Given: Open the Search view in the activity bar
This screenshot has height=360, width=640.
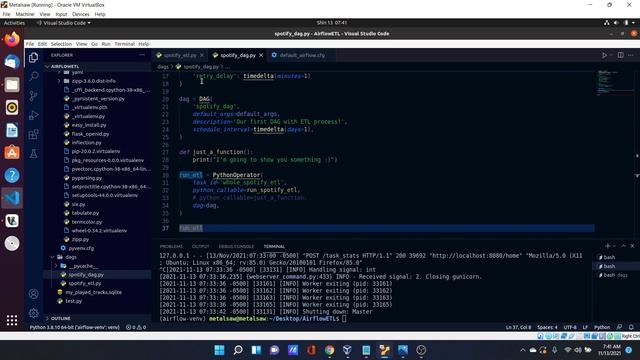Looking at the screenshot, I should pos(34,76).
